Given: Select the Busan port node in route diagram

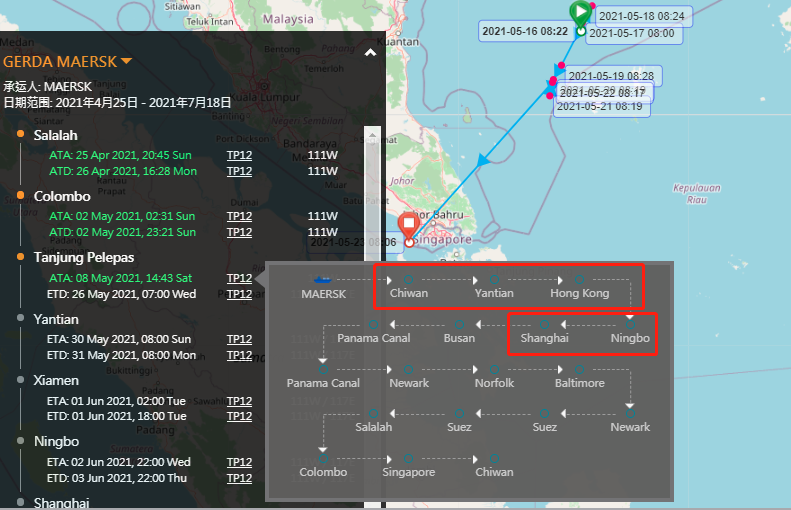Looking at the screenshot, I should point(459,324).
